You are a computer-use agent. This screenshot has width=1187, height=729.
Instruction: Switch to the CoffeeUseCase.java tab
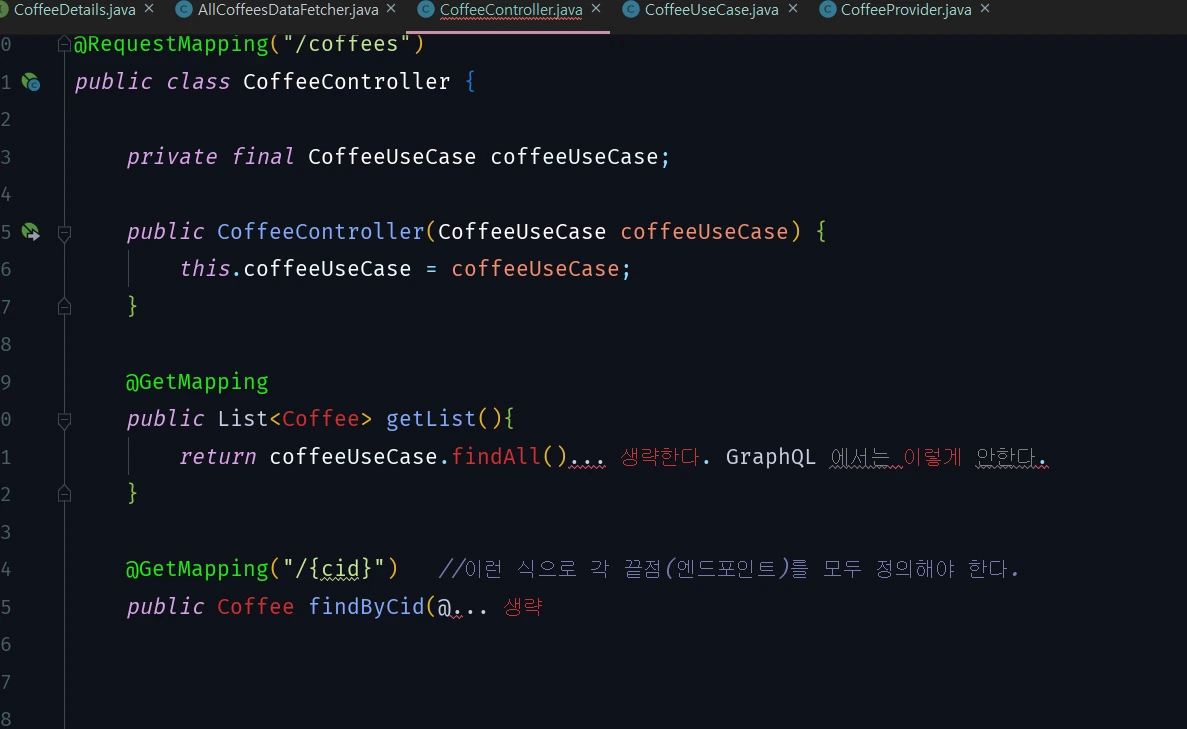coord(712,10)
